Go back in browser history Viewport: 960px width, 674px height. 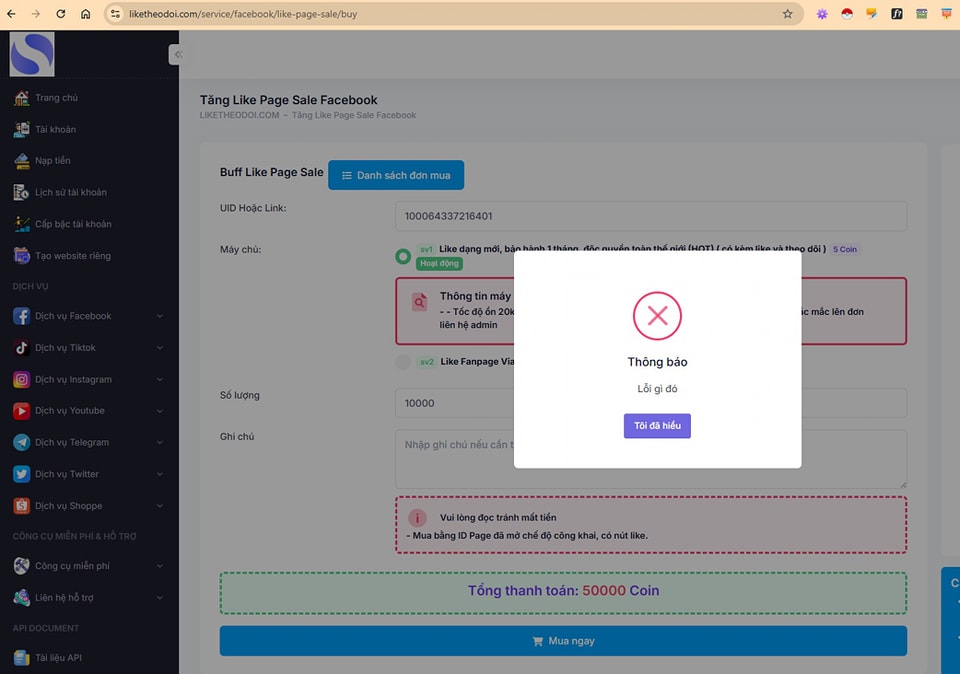point(11,13)
